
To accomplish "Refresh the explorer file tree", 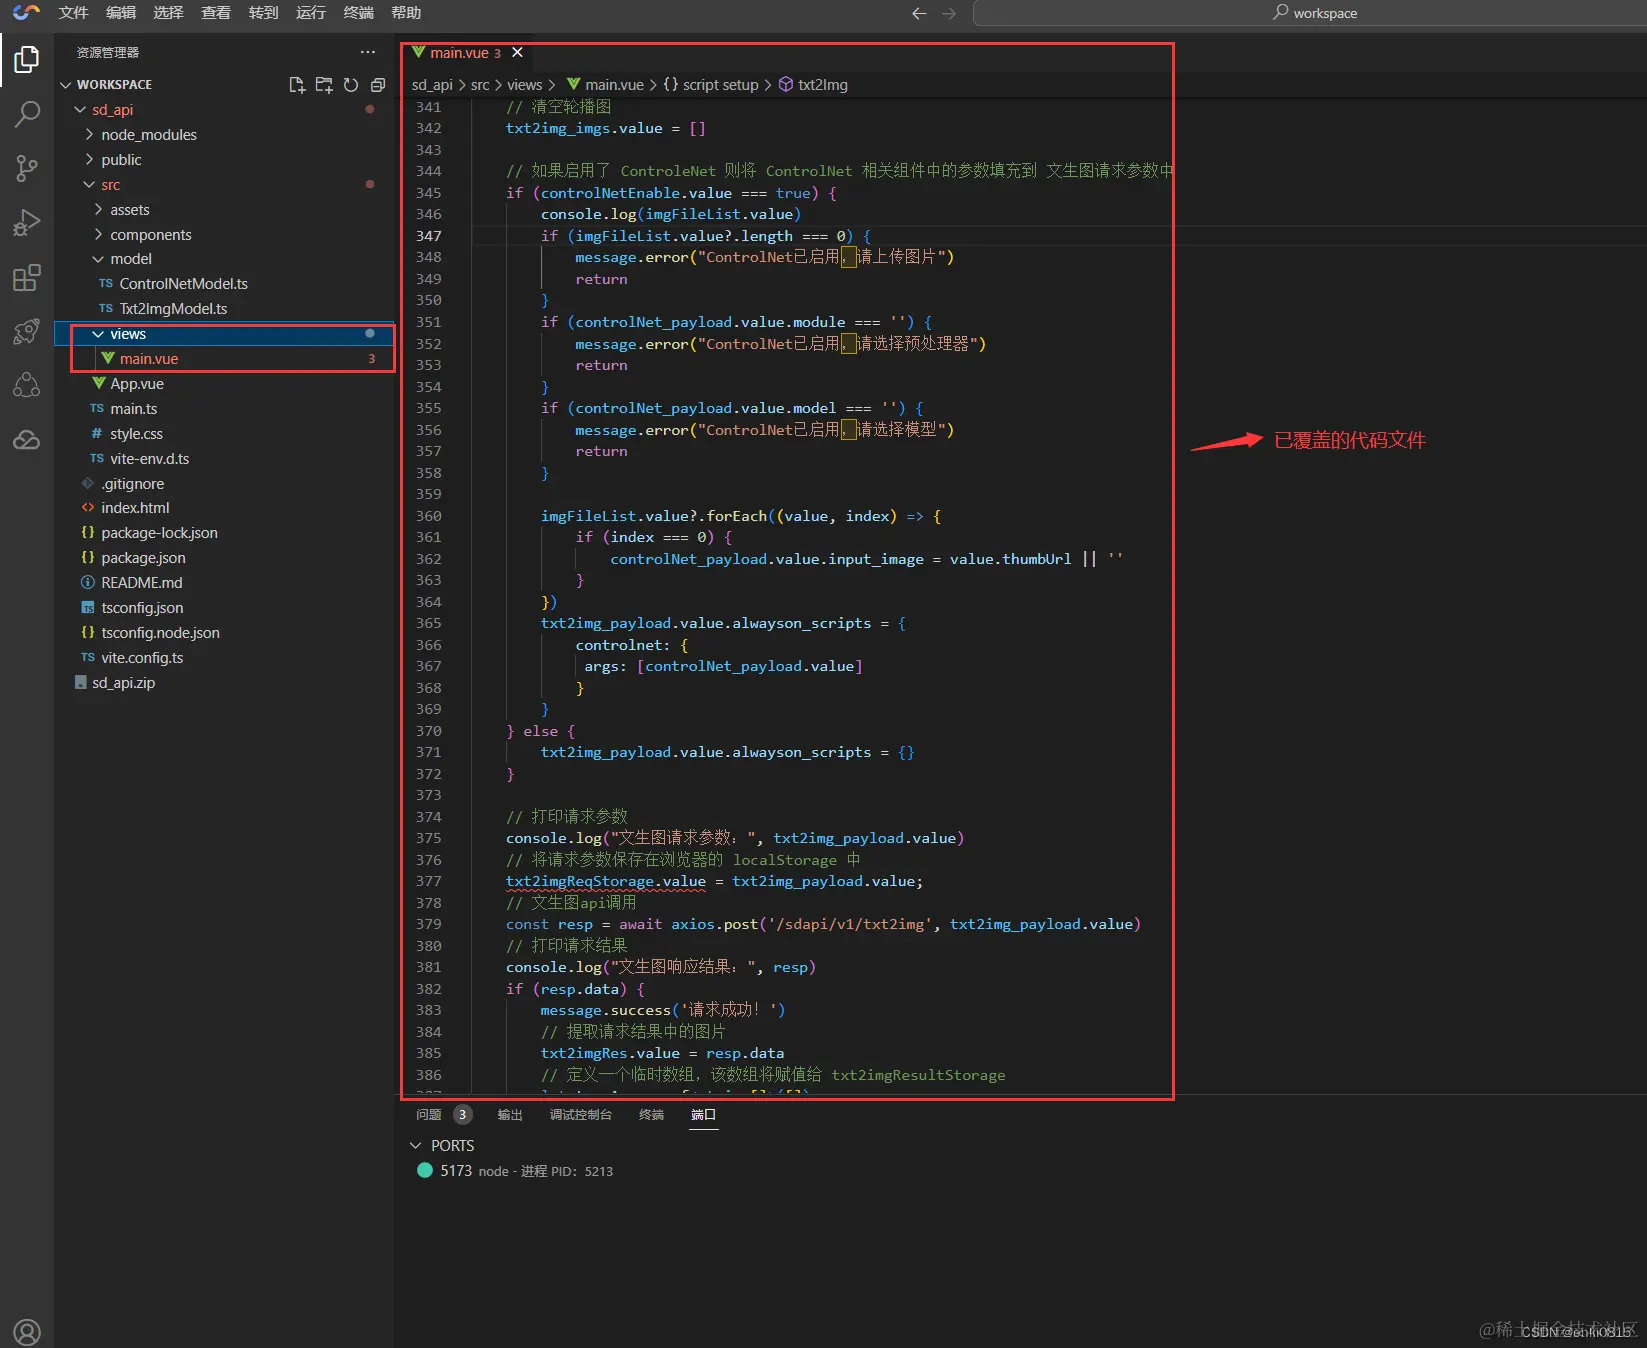I will click(351, 85).
